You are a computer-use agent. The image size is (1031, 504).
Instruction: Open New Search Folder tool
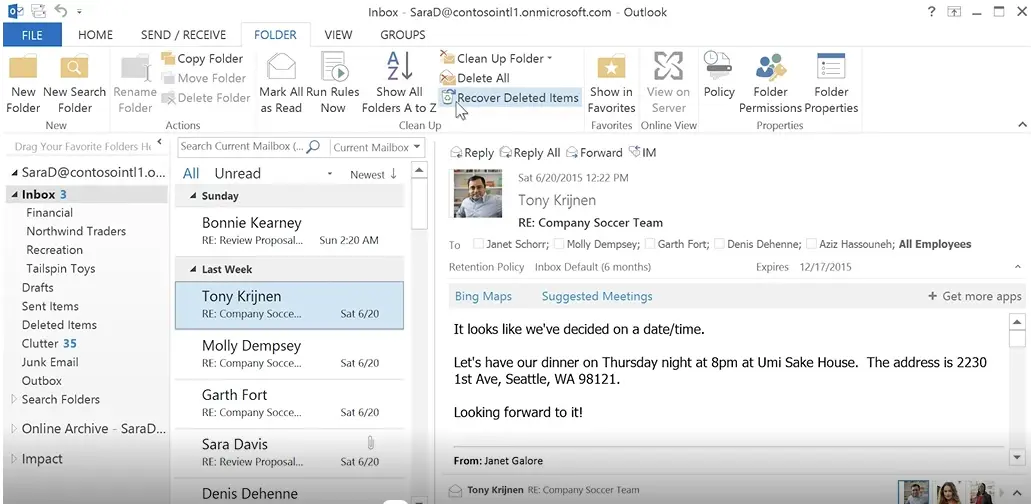click(x=75, y=70)
